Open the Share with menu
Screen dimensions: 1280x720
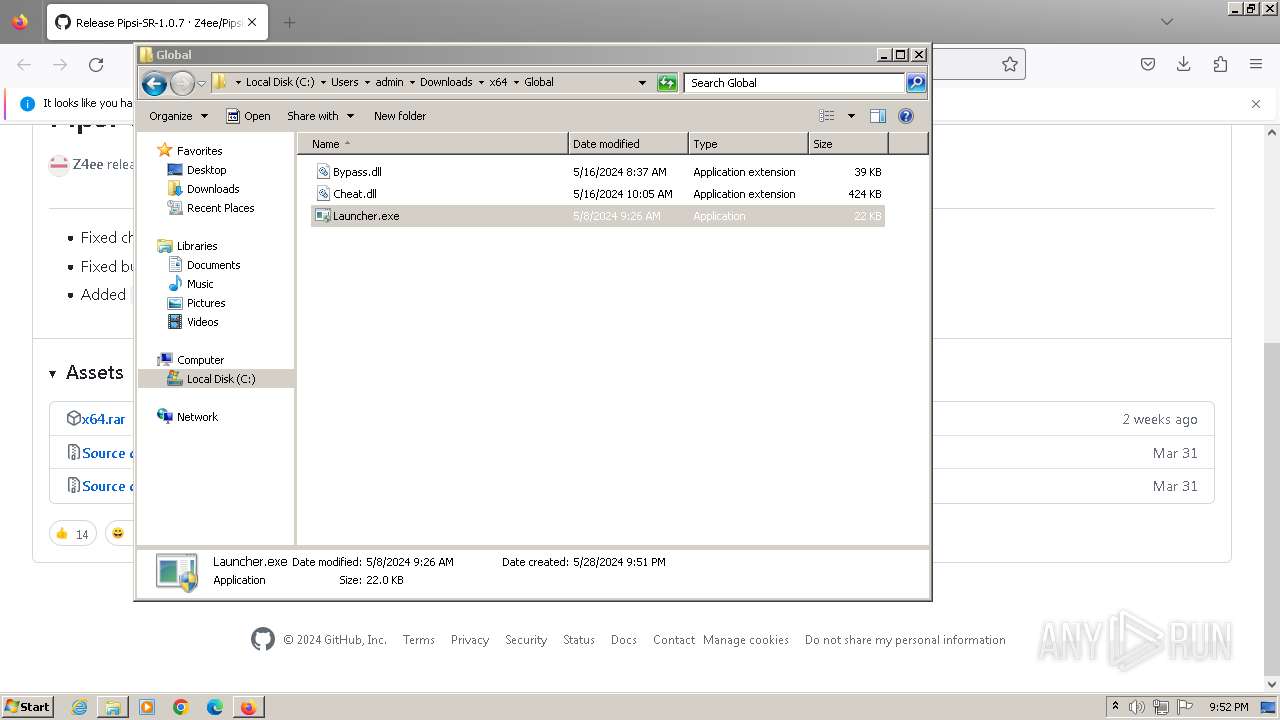(320, 116)
